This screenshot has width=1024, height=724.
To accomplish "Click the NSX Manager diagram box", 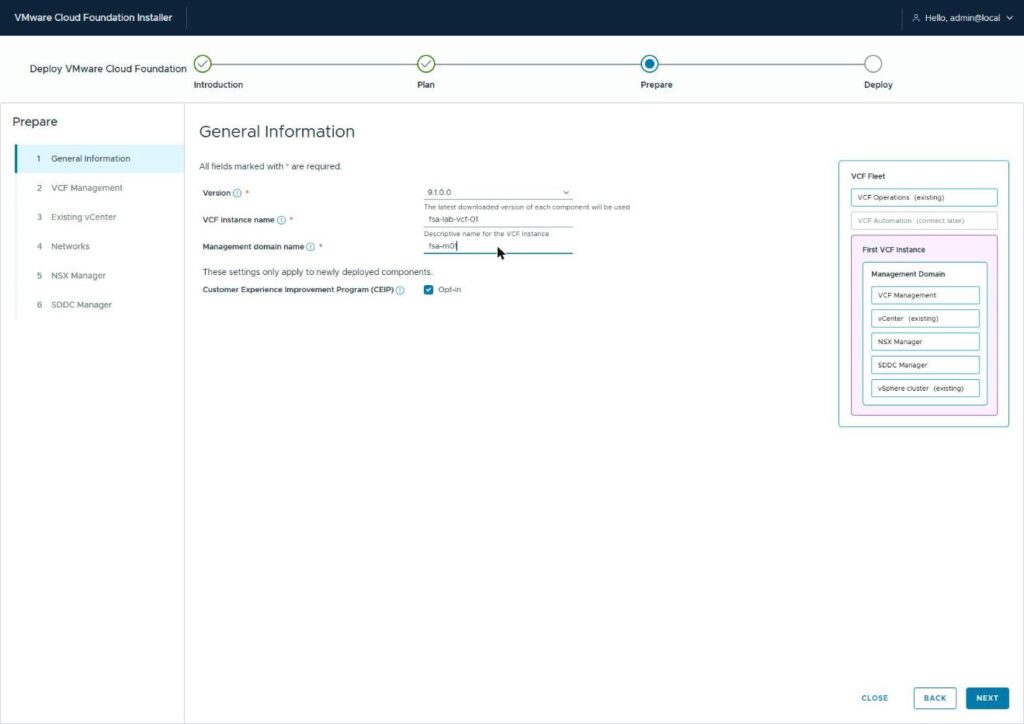I will [x=925, y=341].
